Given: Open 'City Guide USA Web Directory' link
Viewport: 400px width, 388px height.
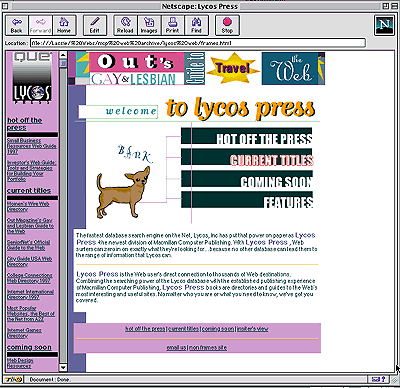Looking at the screenshot, I should click(29, 261).
